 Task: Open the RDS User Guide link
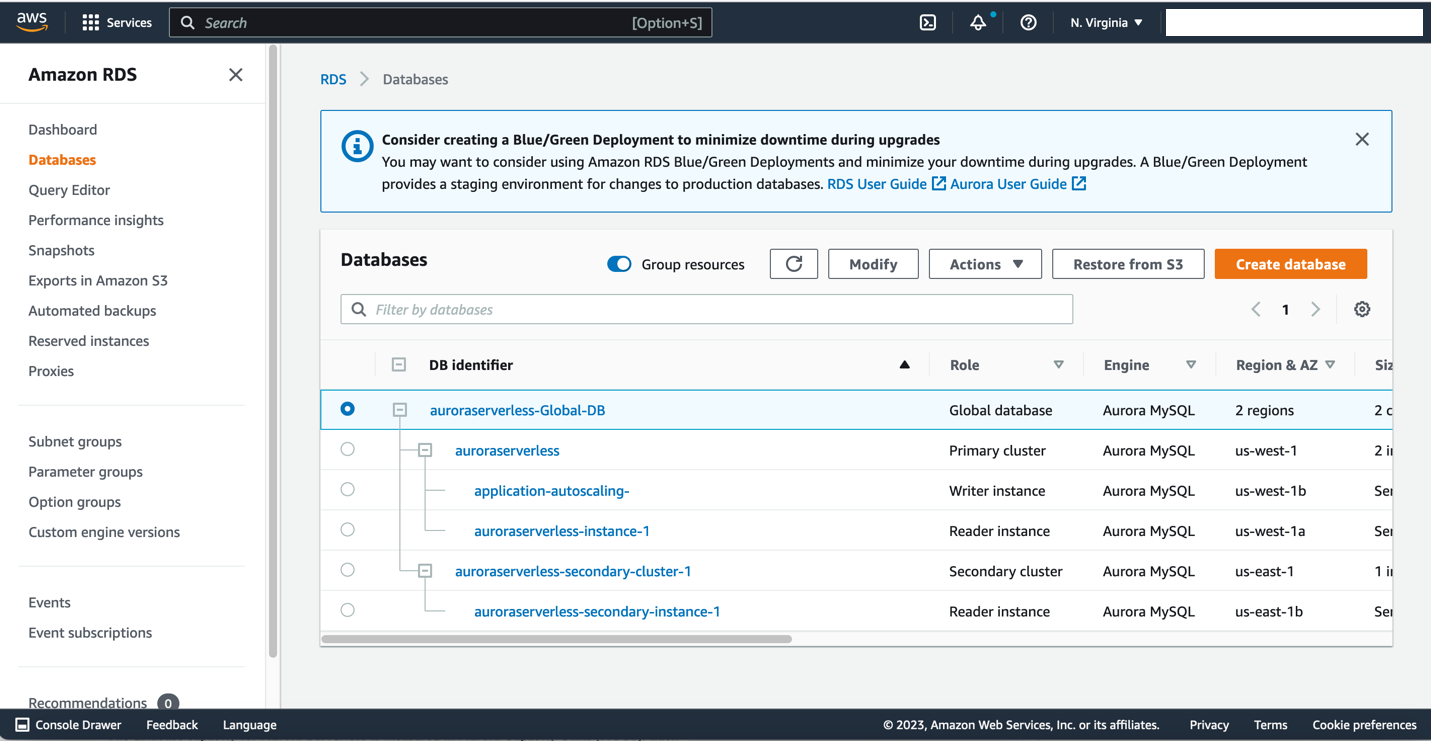tap(886, 184)
